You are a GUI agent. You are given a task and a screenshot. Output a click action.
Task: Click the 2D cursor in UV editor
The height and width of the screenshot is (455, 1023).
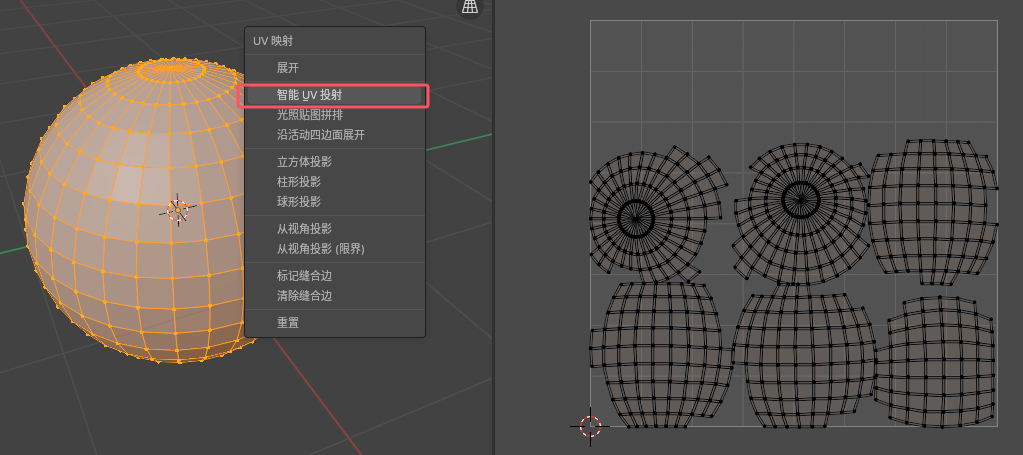click(x=590, y=426)
